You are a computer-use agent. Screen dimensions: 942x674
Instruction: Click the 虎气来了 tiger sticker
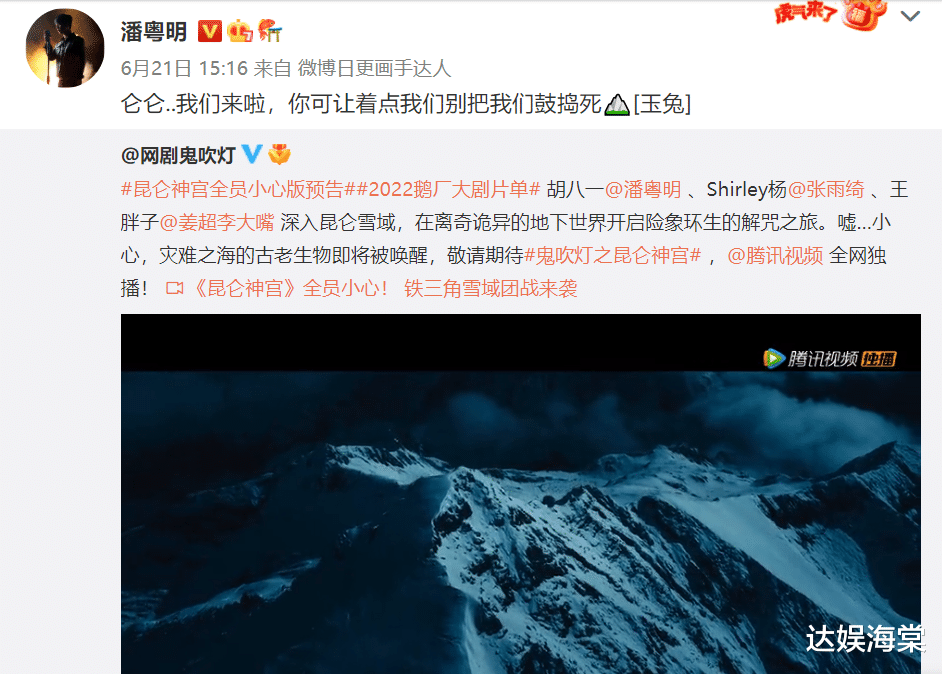pyautogui.click(x=830, y=14)
